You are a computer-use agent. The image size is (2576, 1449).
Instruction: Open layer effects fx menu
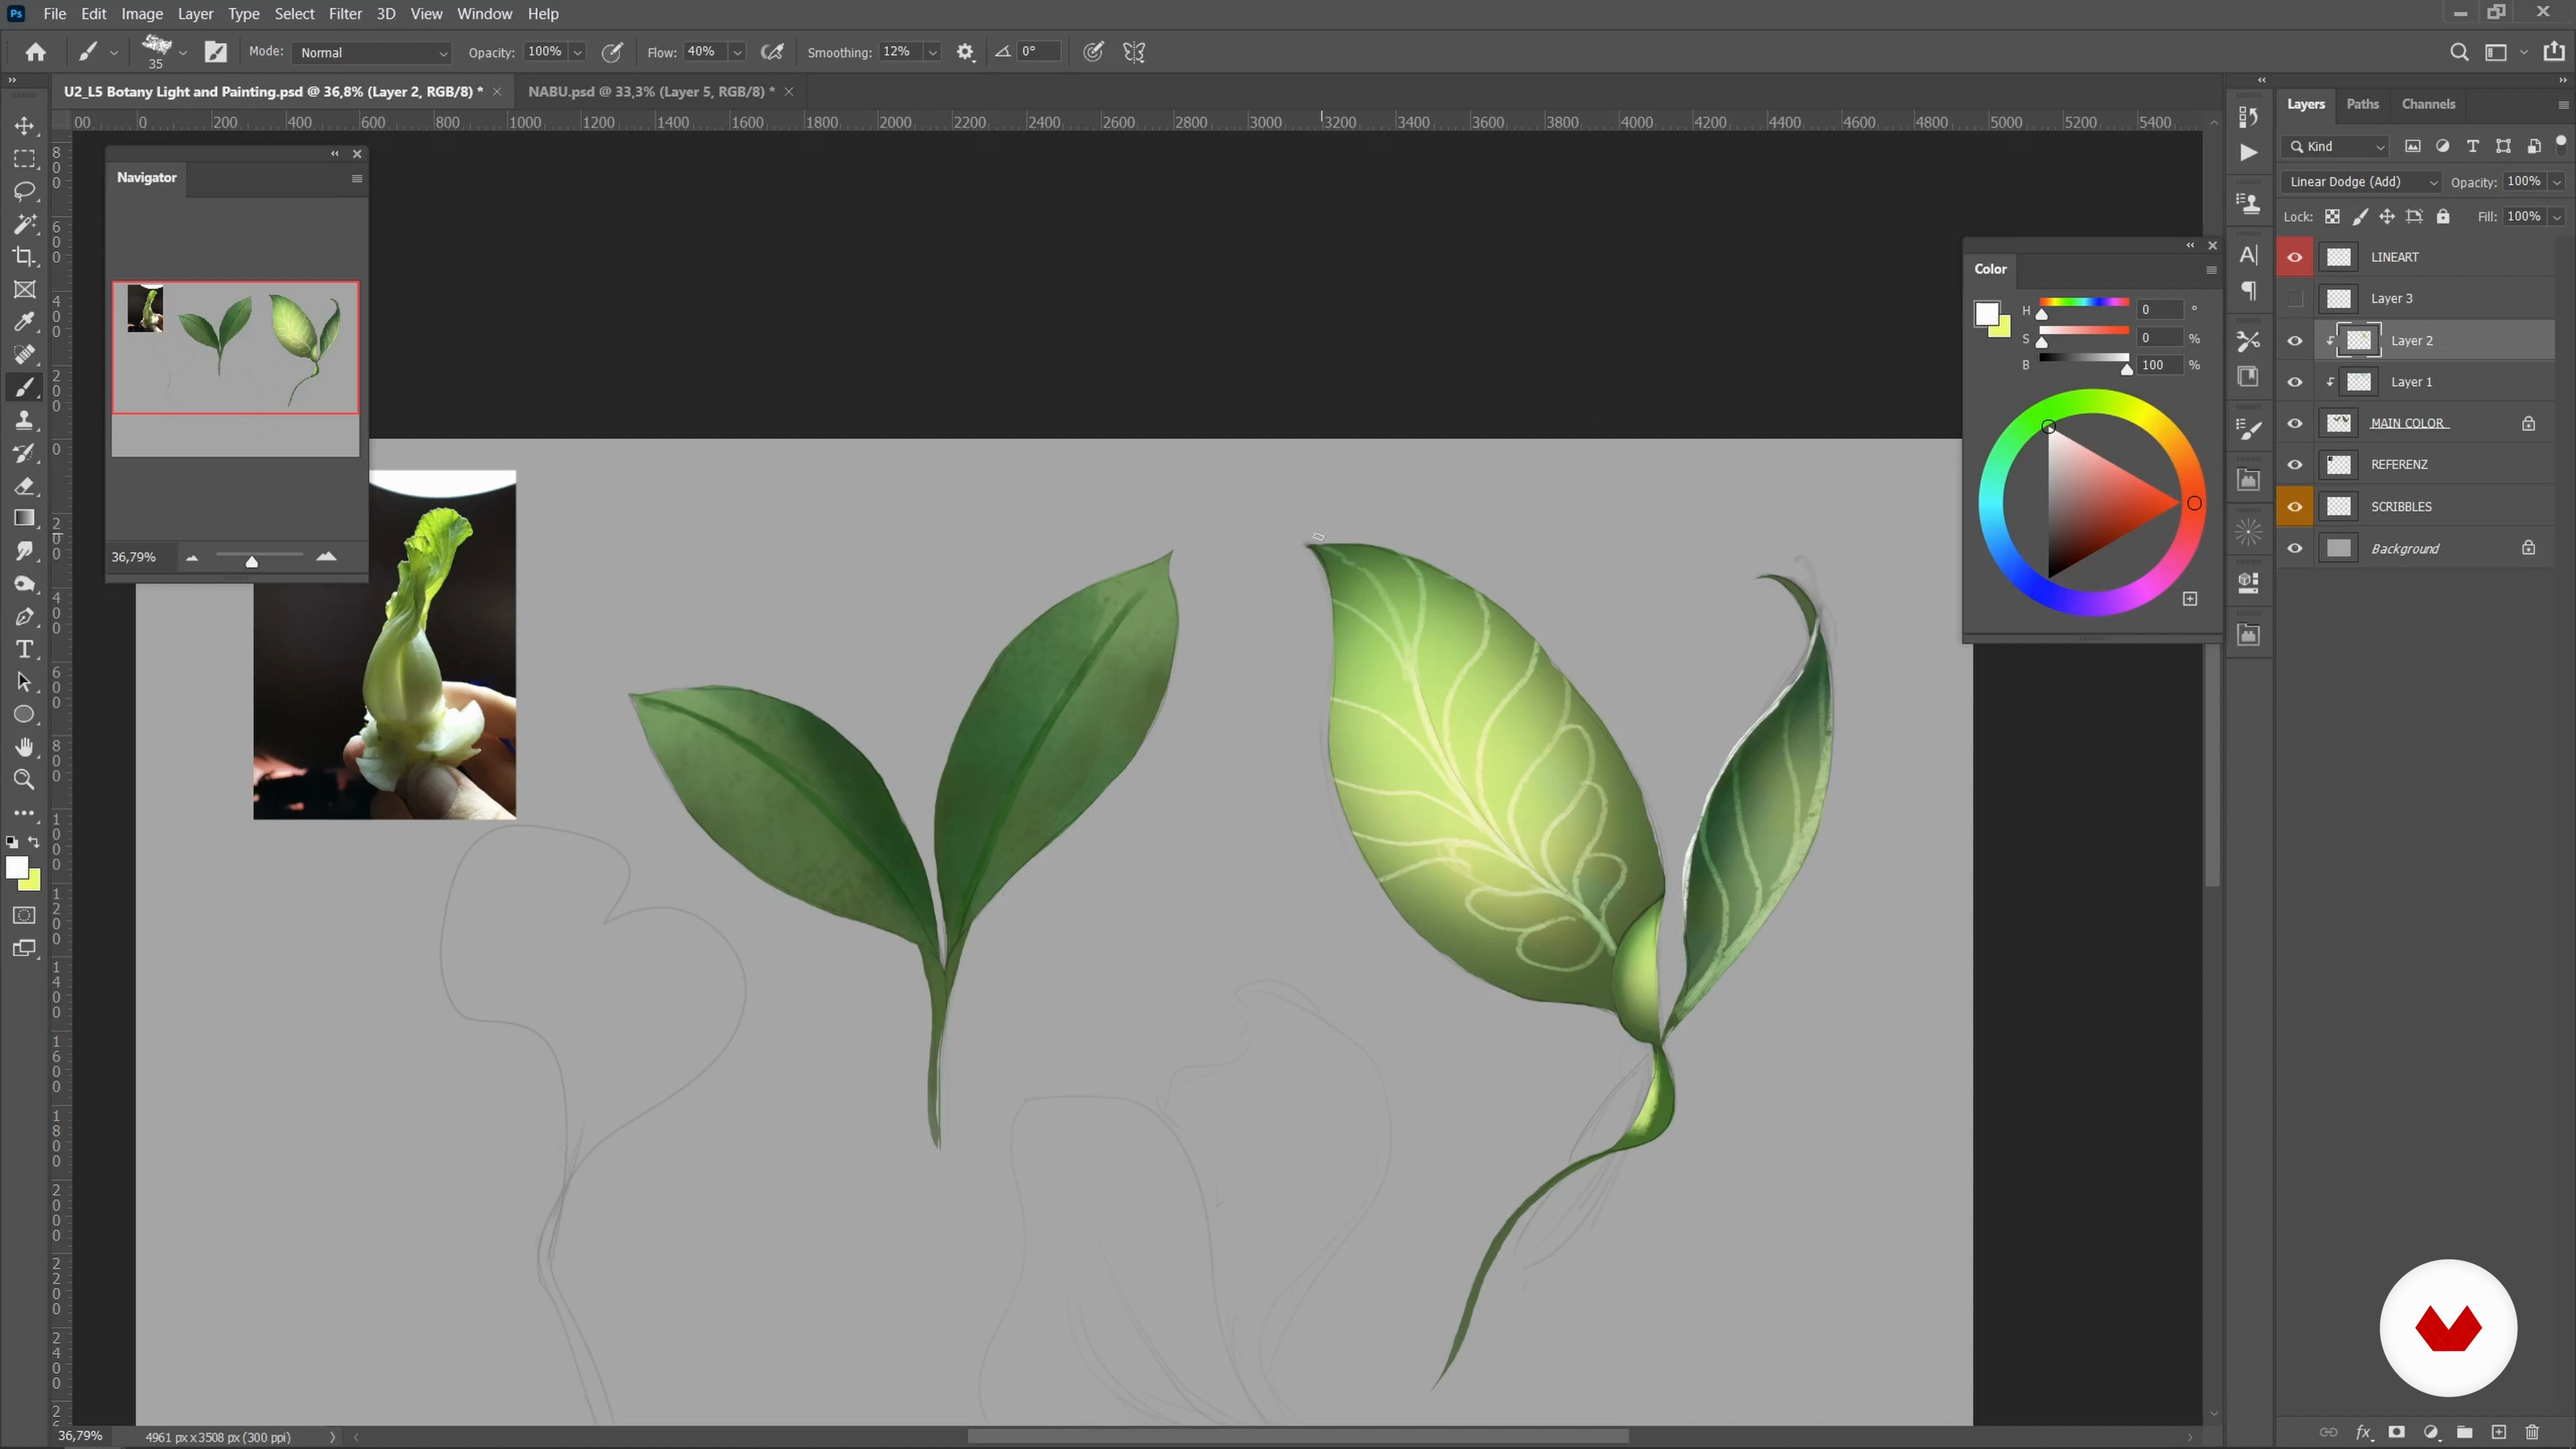pos(2363,1432)
